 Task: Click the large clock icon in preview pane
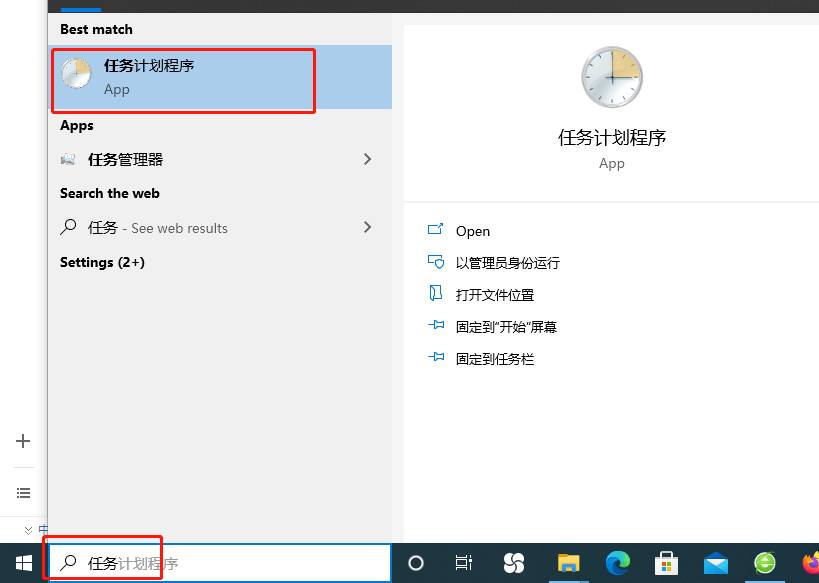(x=612, y=77)
